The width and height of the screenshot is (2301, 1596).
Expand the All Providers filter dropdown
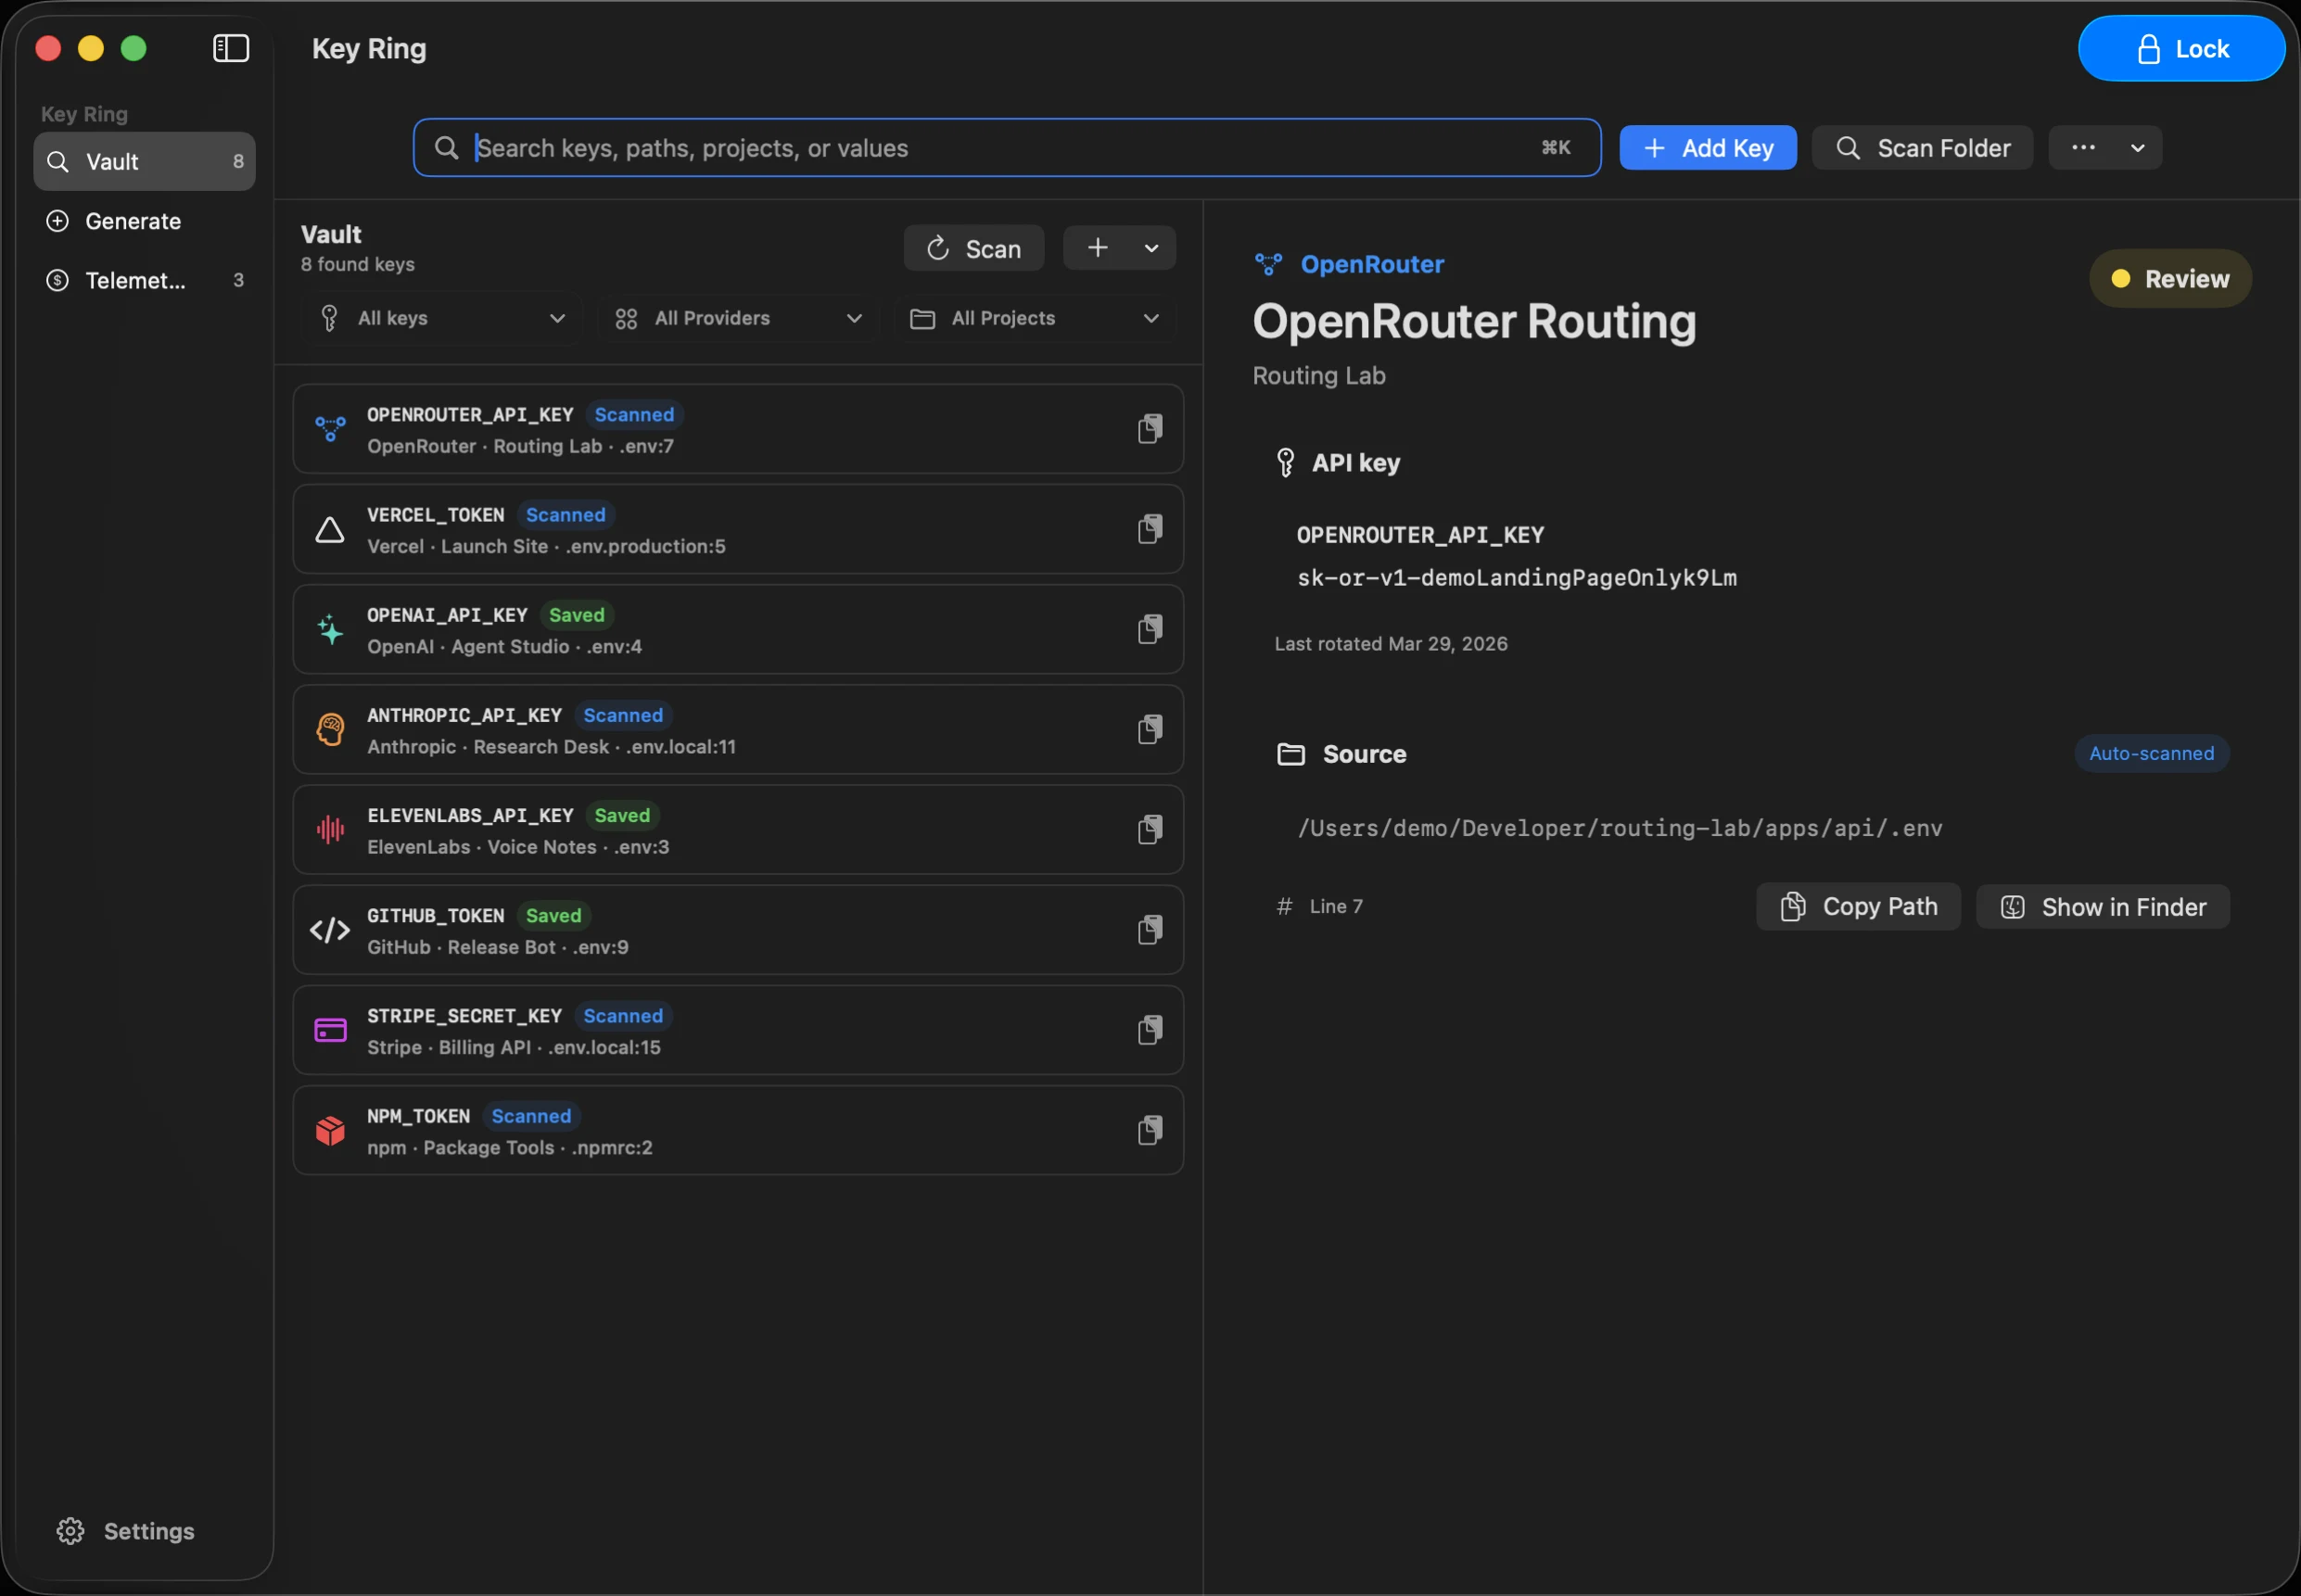click(738, 318)
